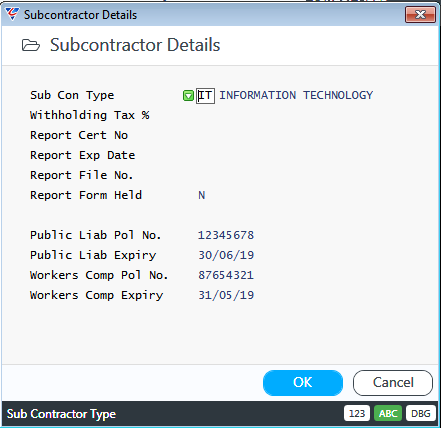Screen dimensions: 441x428
Task: Click the app logo icon in title bar
Action: pos(12,14)
